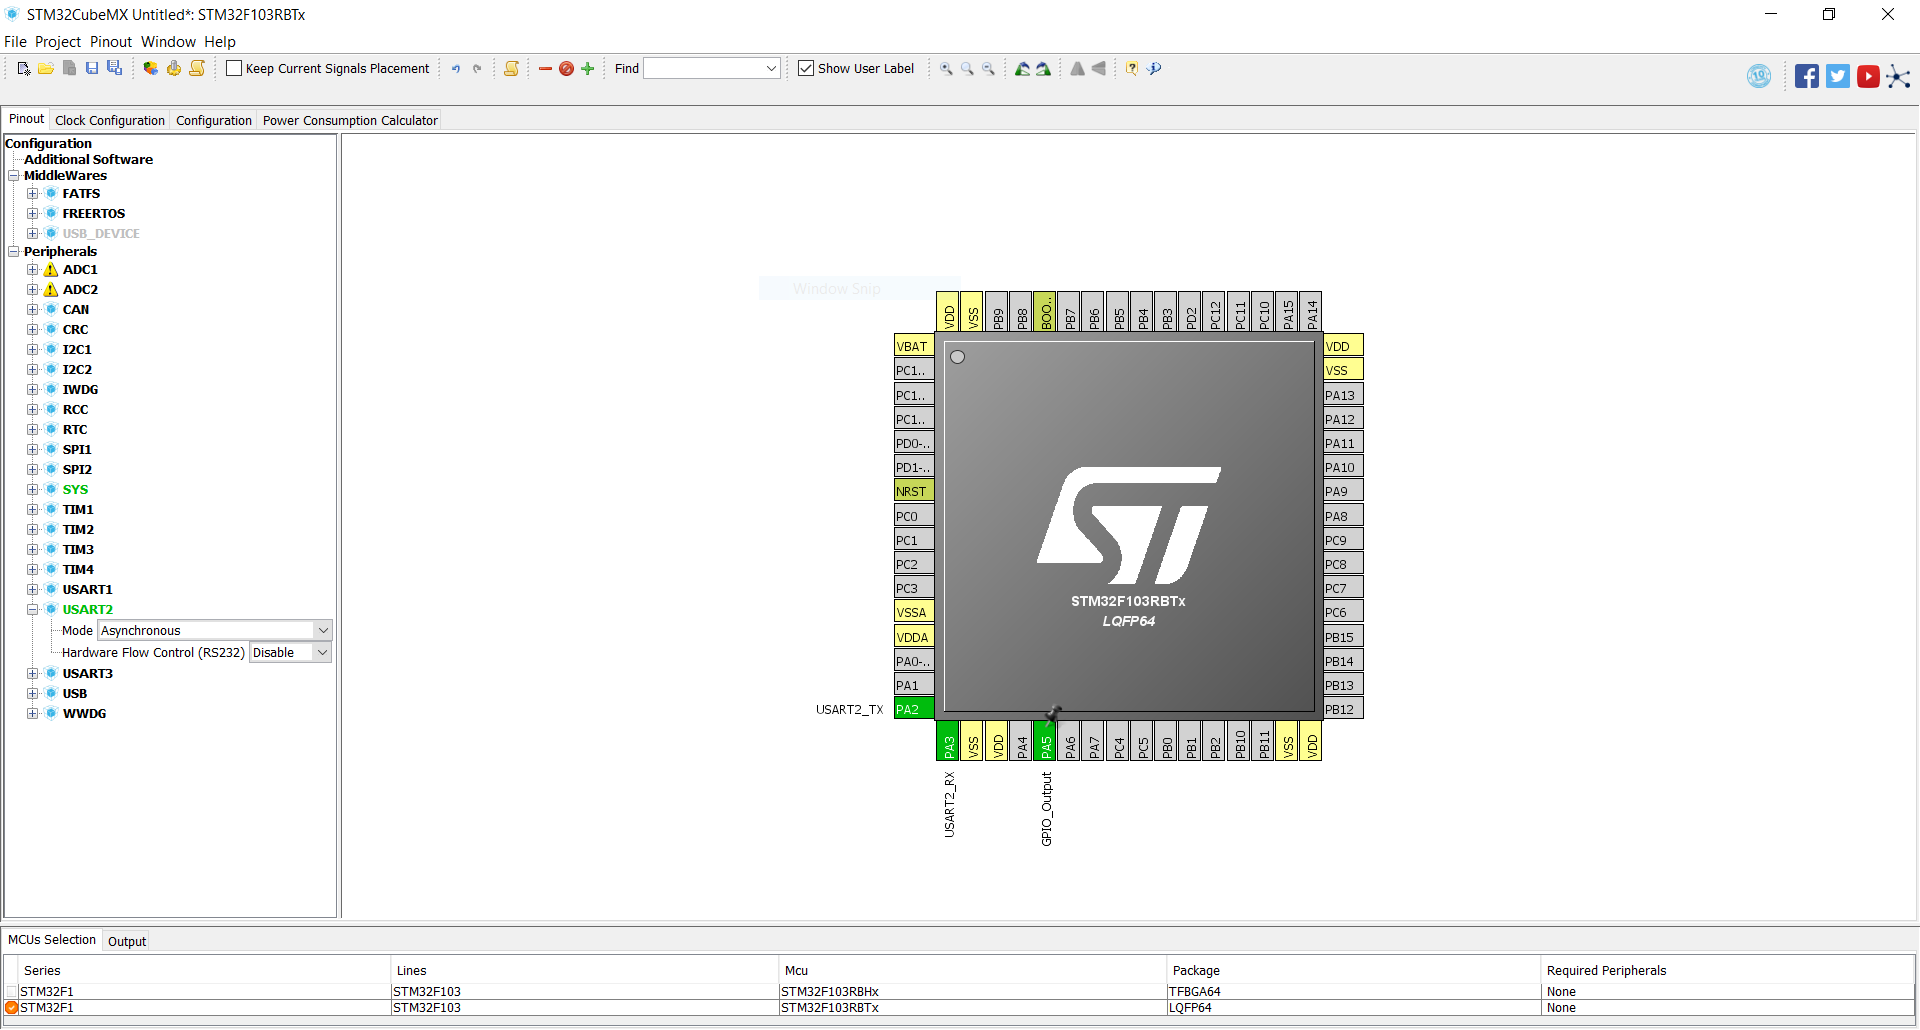Image resolution: width=1920 pixels, height=1030 pixels.
Task: Select the RCC peripheral item
Action: (x=75, y=409)
